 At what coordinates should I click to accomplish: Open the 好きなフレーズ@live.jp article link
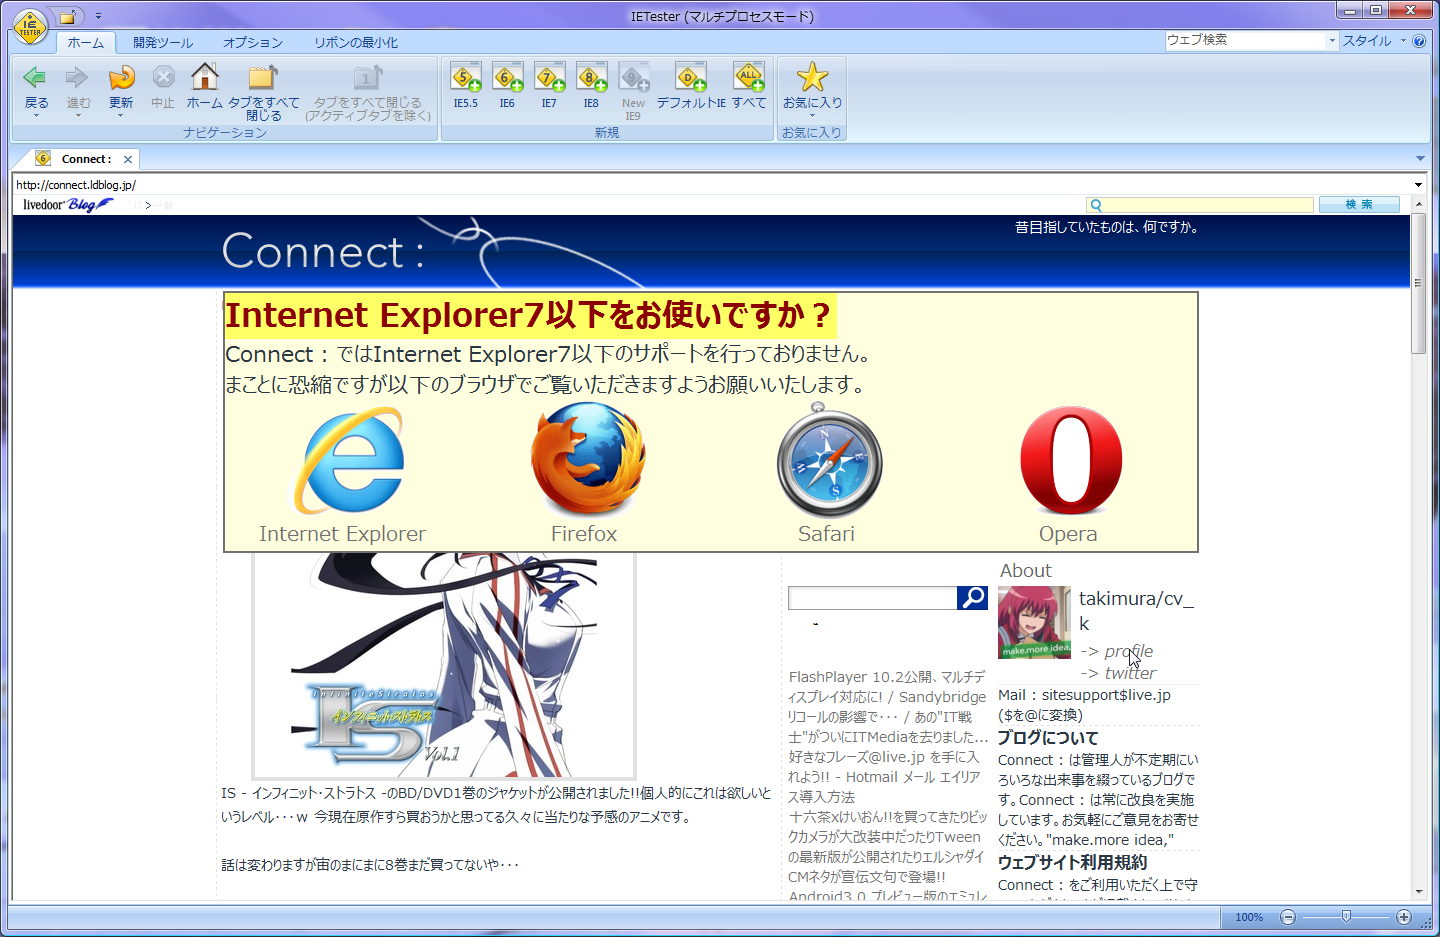click(x=884, y=777)
